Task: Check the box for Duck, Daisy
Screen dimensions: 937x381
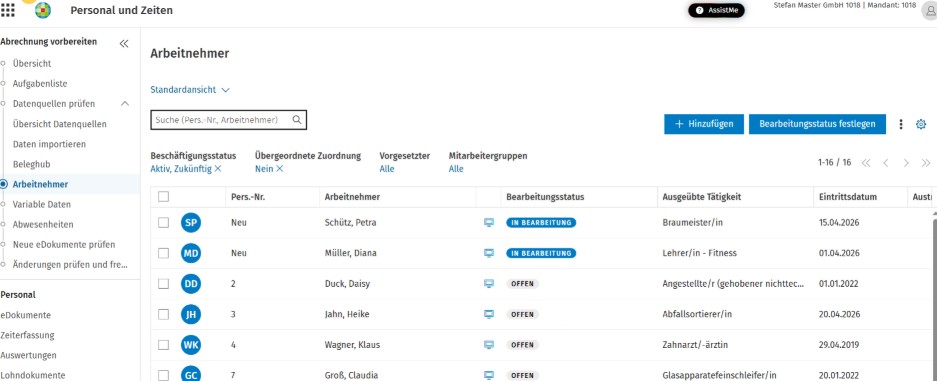Action: (164, 284)
